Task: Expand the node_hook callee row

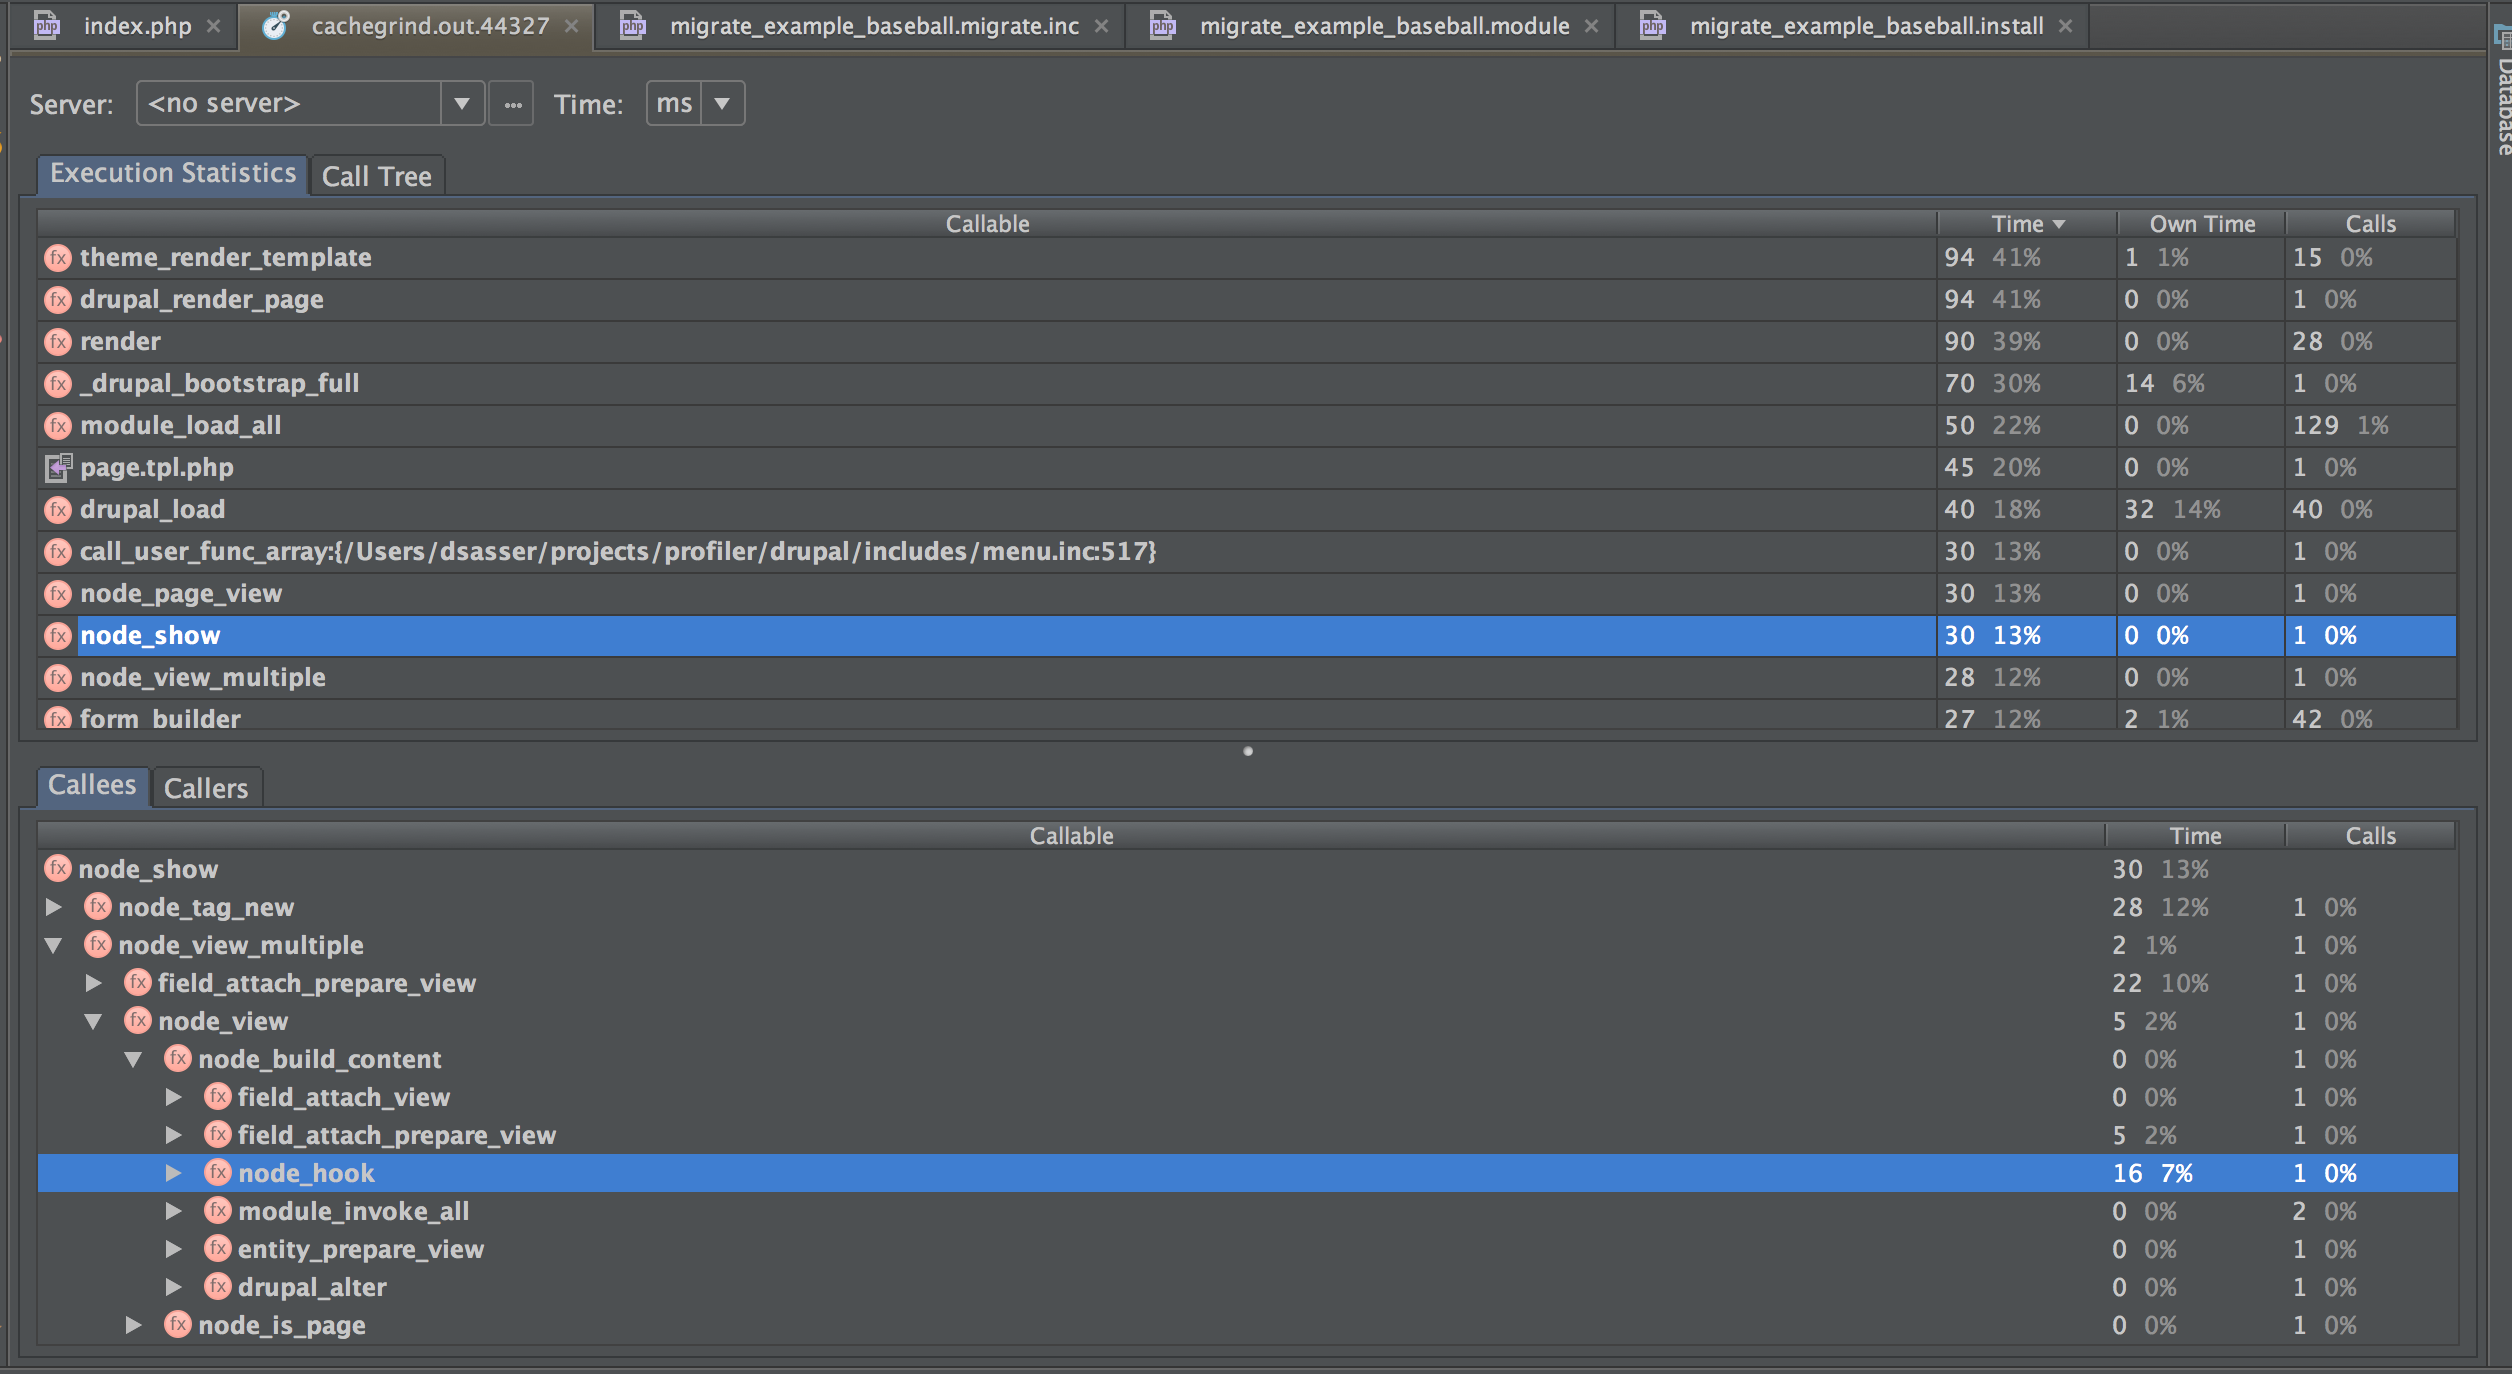Action: click(x=174, y=1173)
